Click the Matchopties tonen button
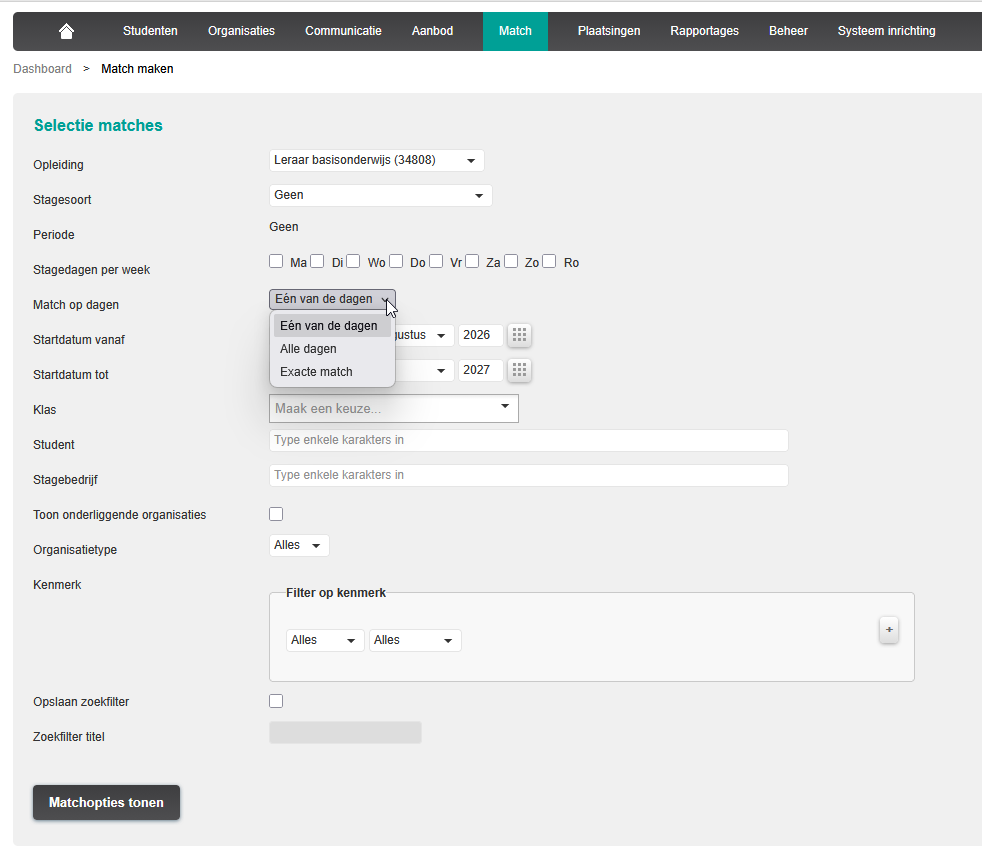The image size is (982, 846). coord(106,802)
